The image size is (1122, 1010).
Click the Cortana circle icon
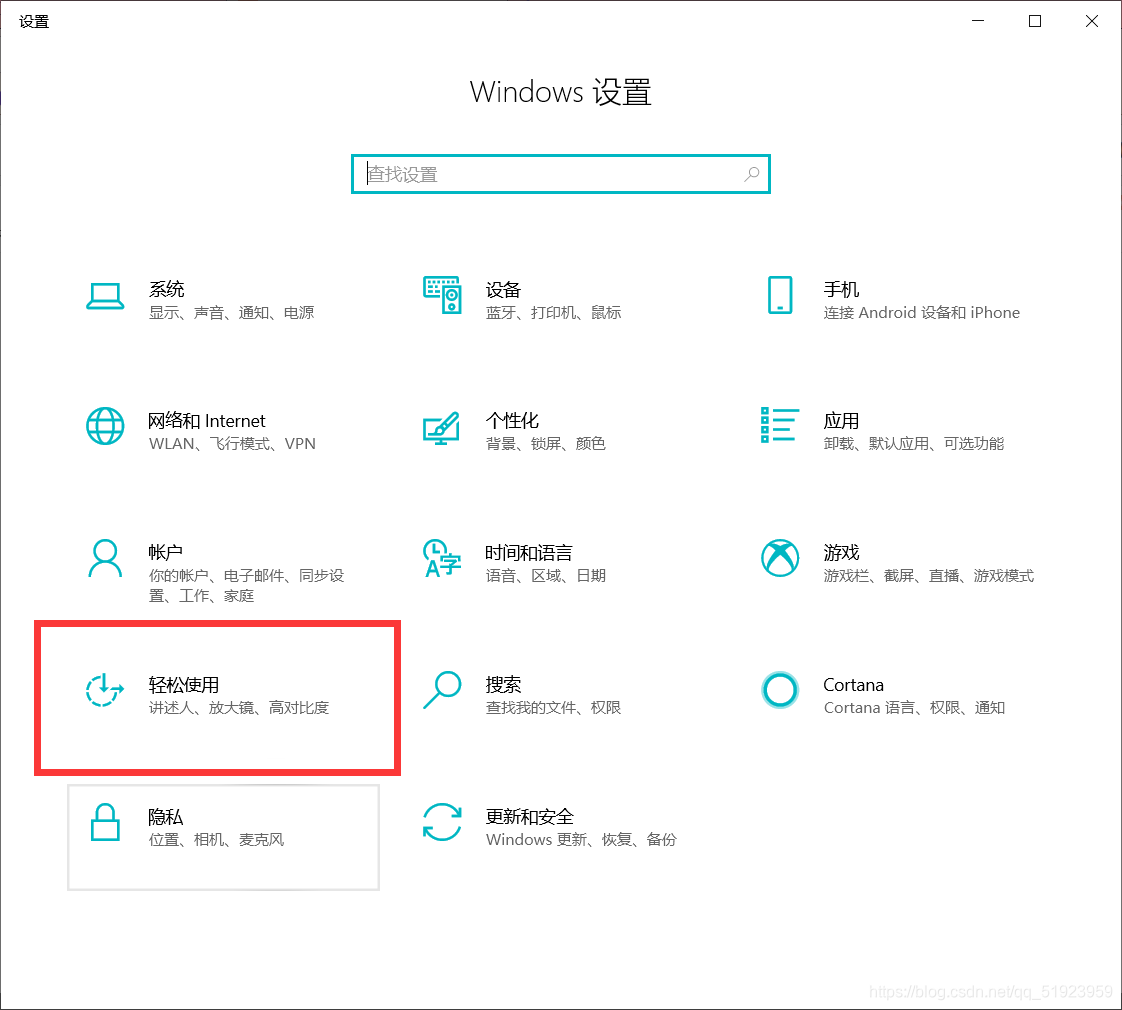780,690
